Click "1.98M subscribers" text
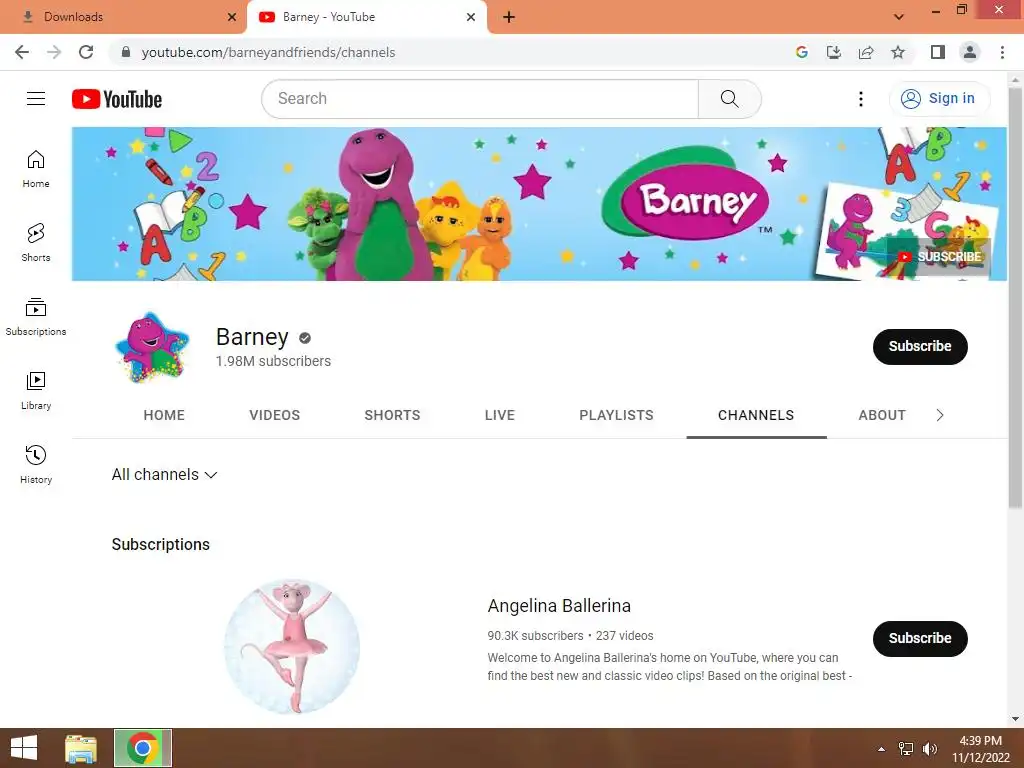Image resolution: width=1024 pixels, height=768 pixels. [273, 361]
